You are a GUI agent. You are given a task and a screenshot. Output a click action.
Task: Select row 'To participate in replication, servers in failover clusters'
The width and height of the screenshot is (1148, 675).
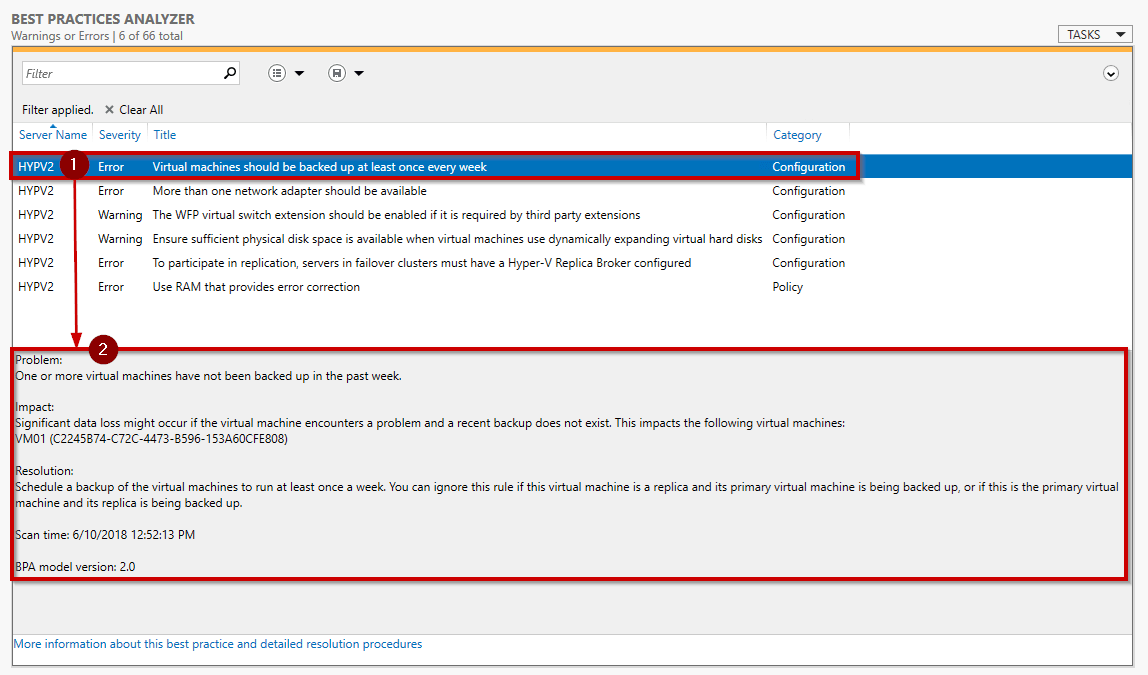point(572,263)
